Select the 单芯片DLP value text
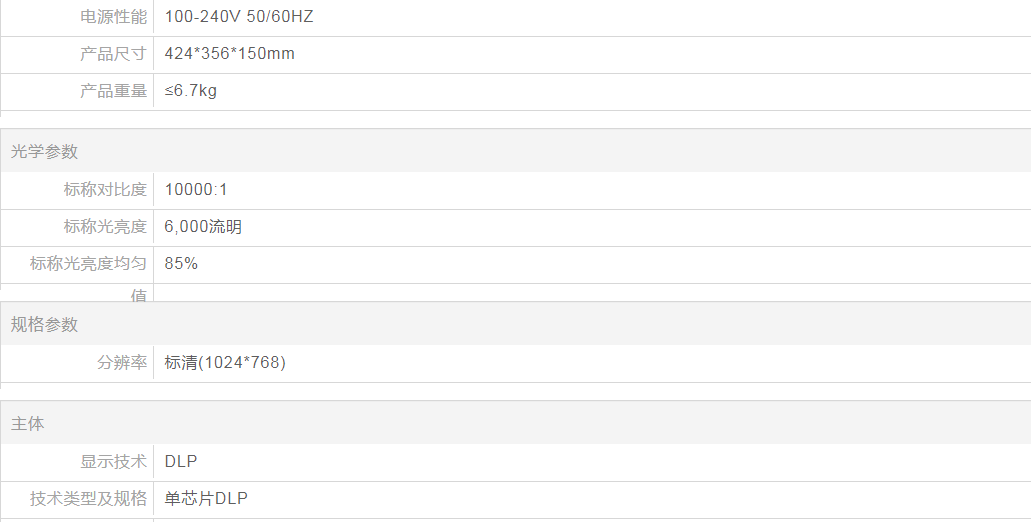 (x=206, y=499)
